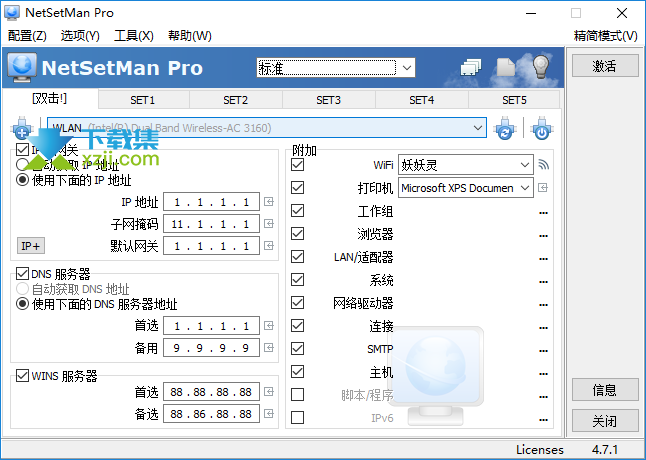Click the add network adapter icon
The height and width of the screenshot is (460, 646).
[x=22, y=128]
